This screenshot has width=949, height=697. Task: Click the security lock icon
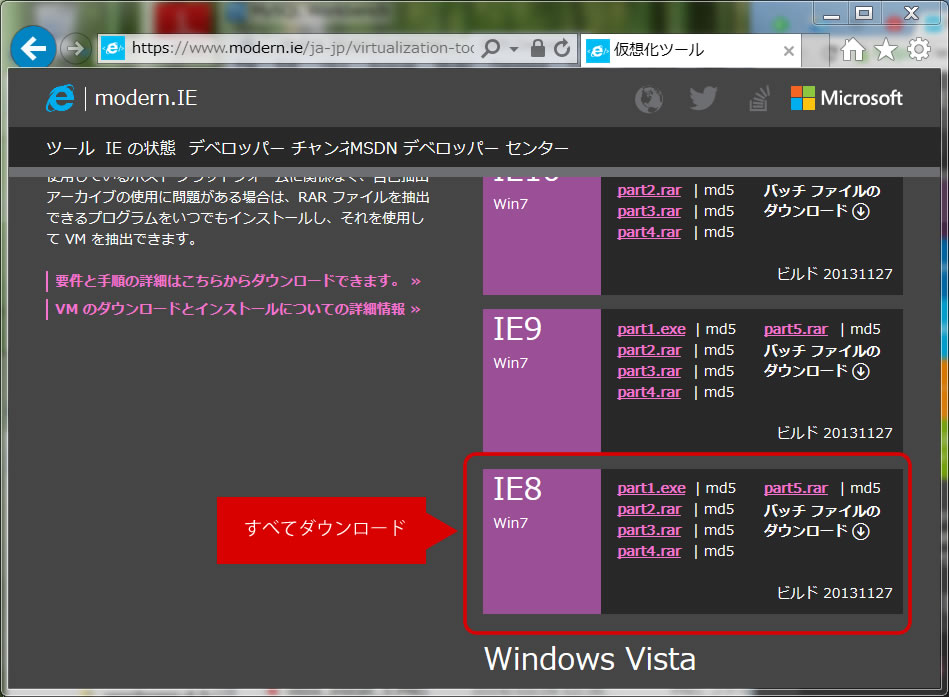coord(537,48)
